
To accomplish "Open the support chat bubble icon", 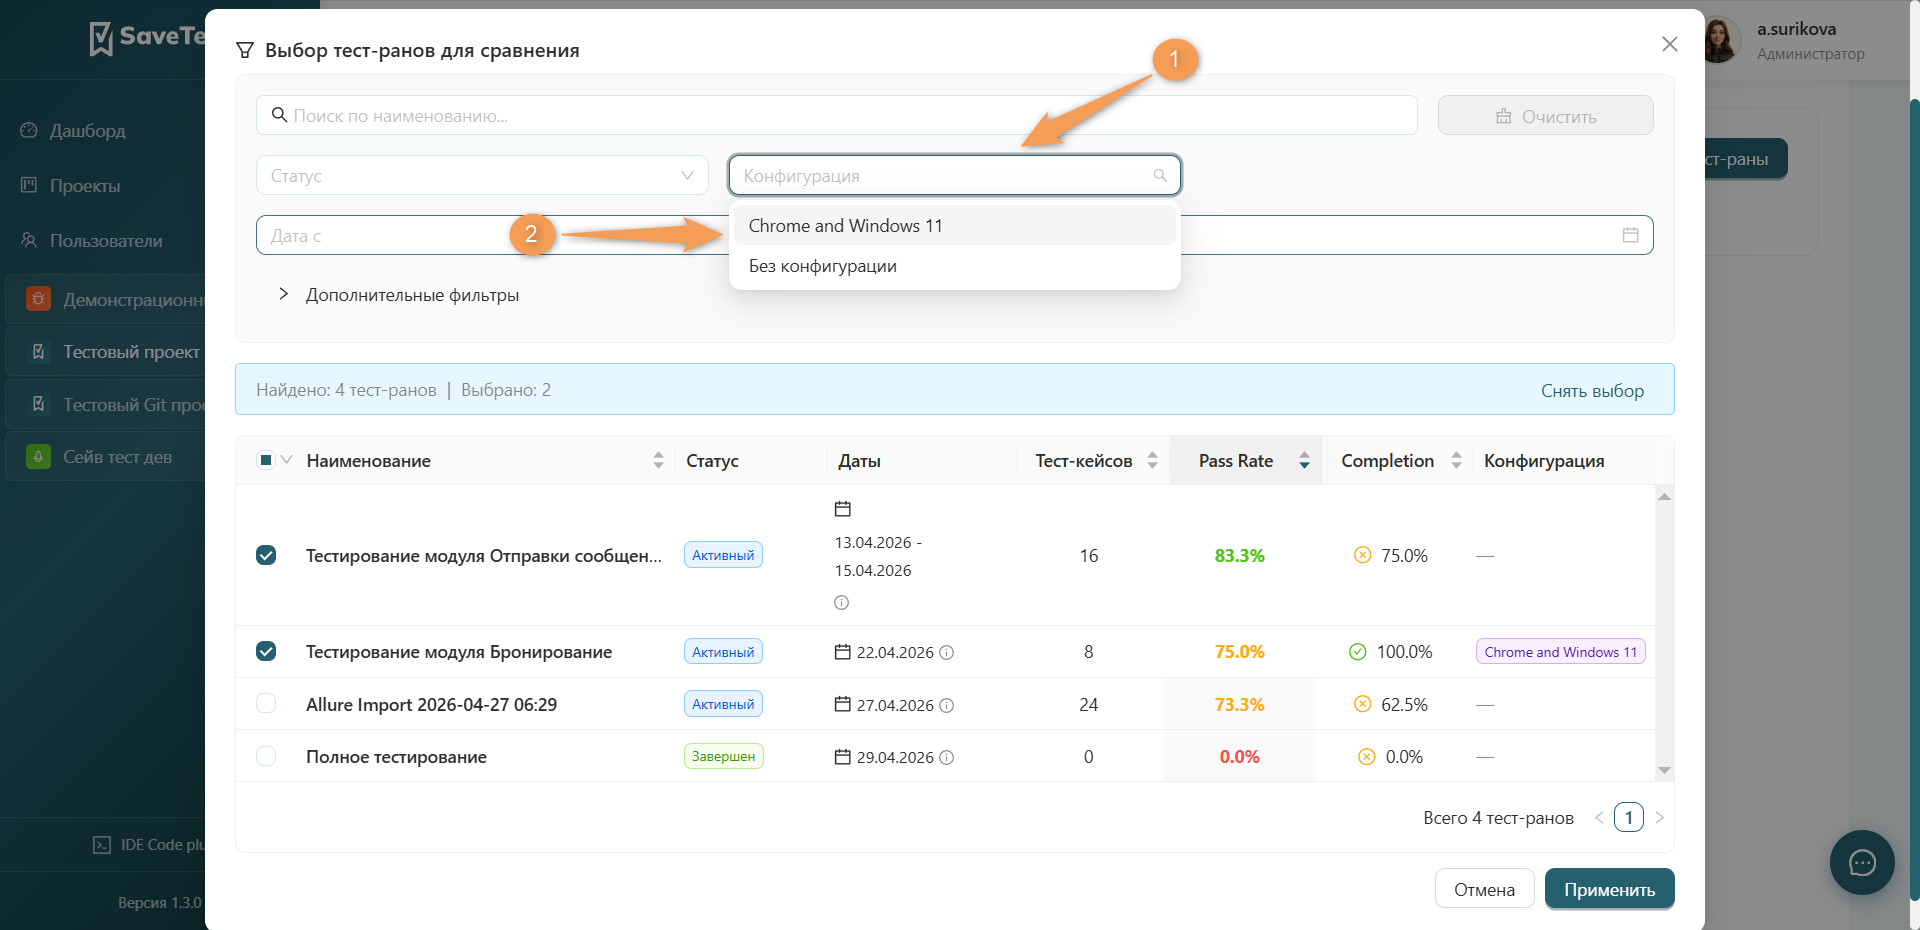I will click(x=1862, y=862).
